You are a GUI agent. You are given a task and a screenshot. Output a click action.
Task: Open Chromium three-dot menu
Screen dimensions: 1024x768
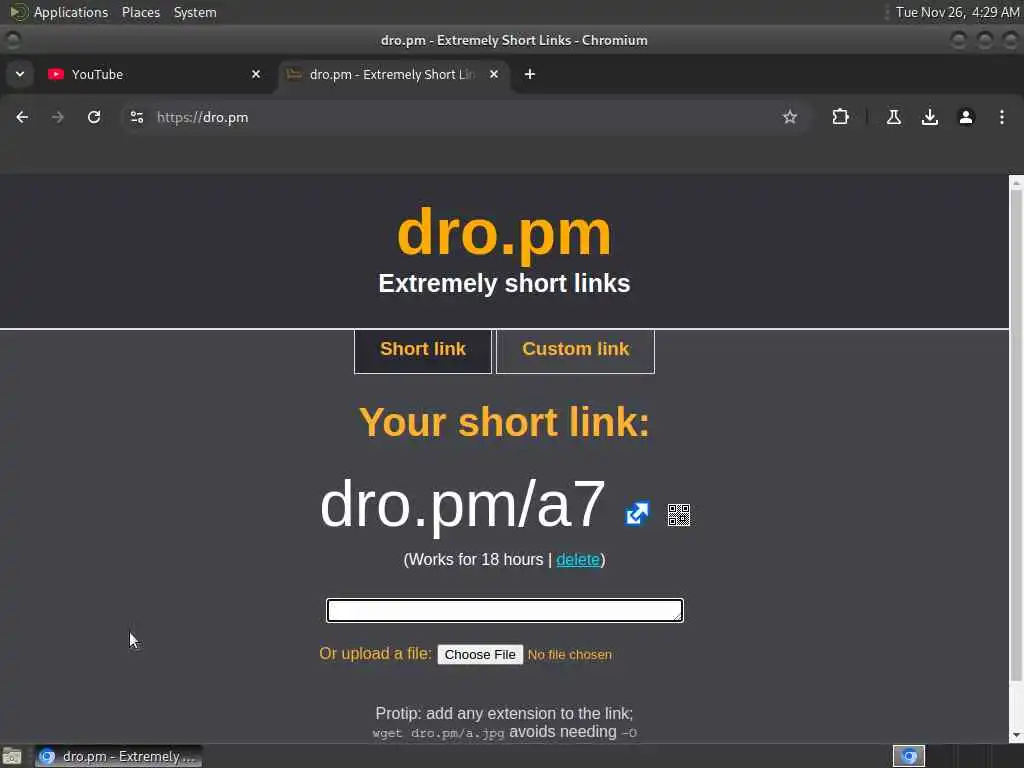point(1001,117)
